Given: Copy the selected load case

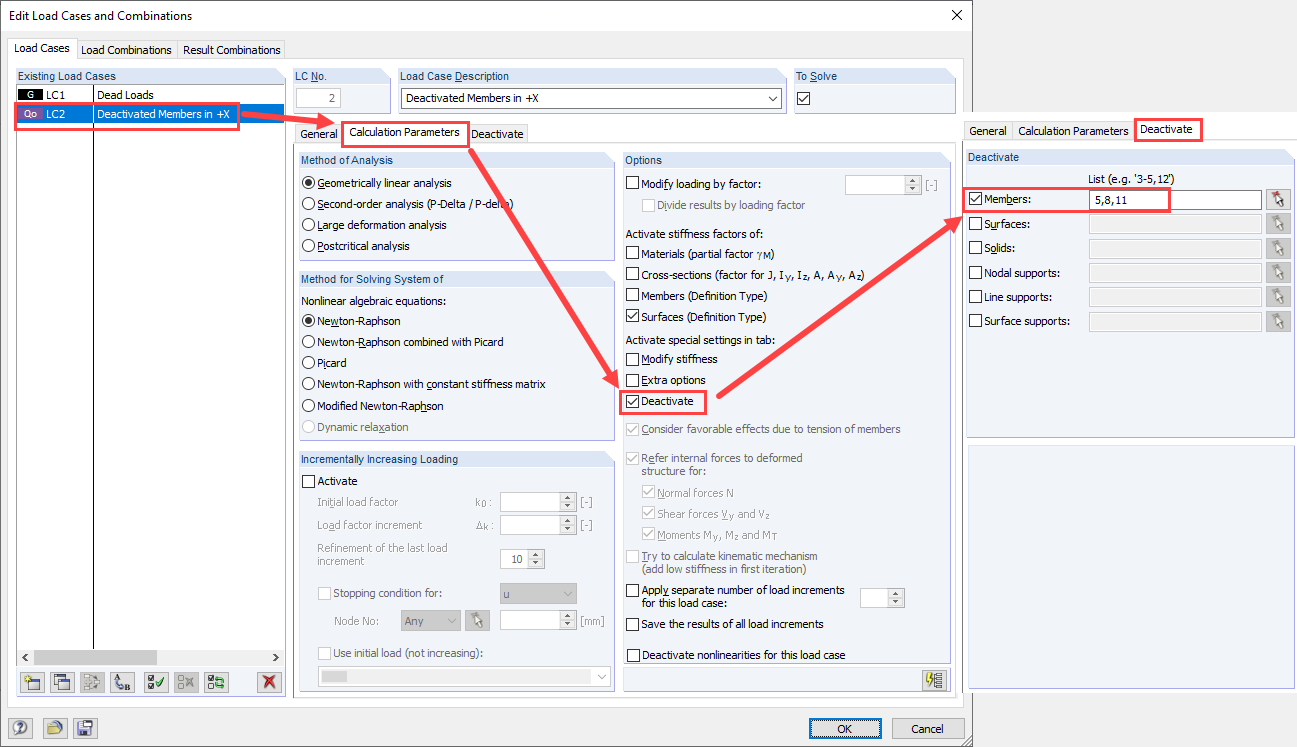Looking at the screenshot, I should (61, 681).
